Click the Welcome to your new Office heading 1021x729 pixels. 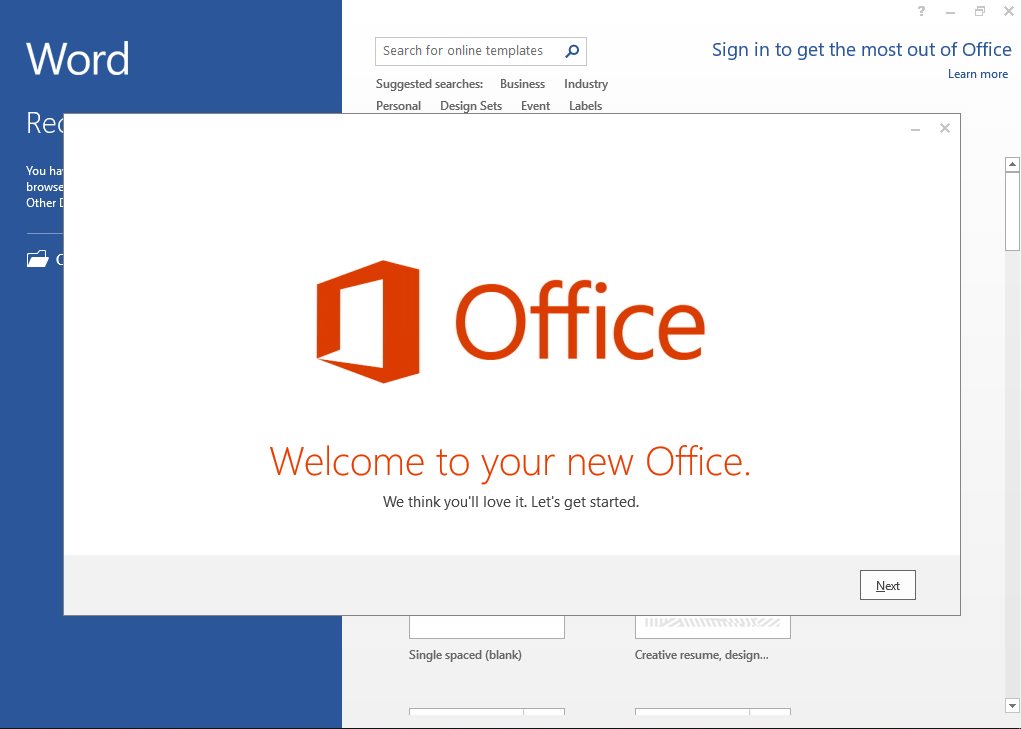(510, 461)
